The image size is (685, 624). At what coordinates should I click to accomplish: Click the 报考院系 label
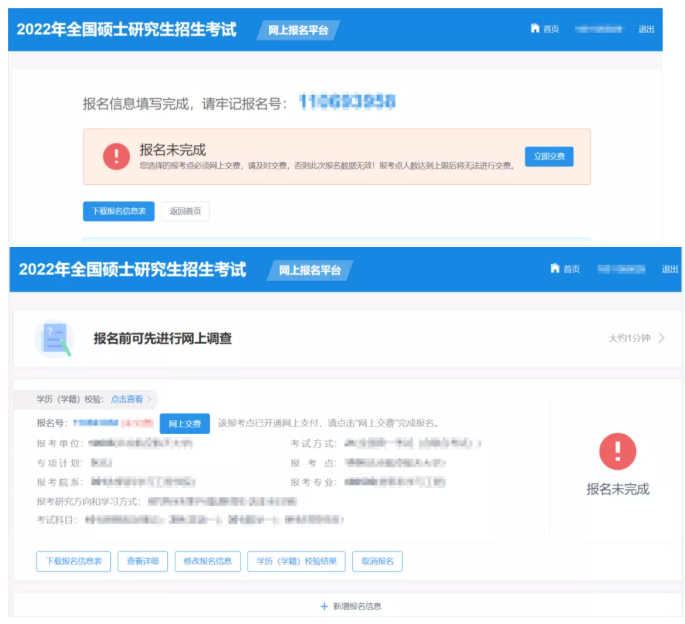coord(60,482)
